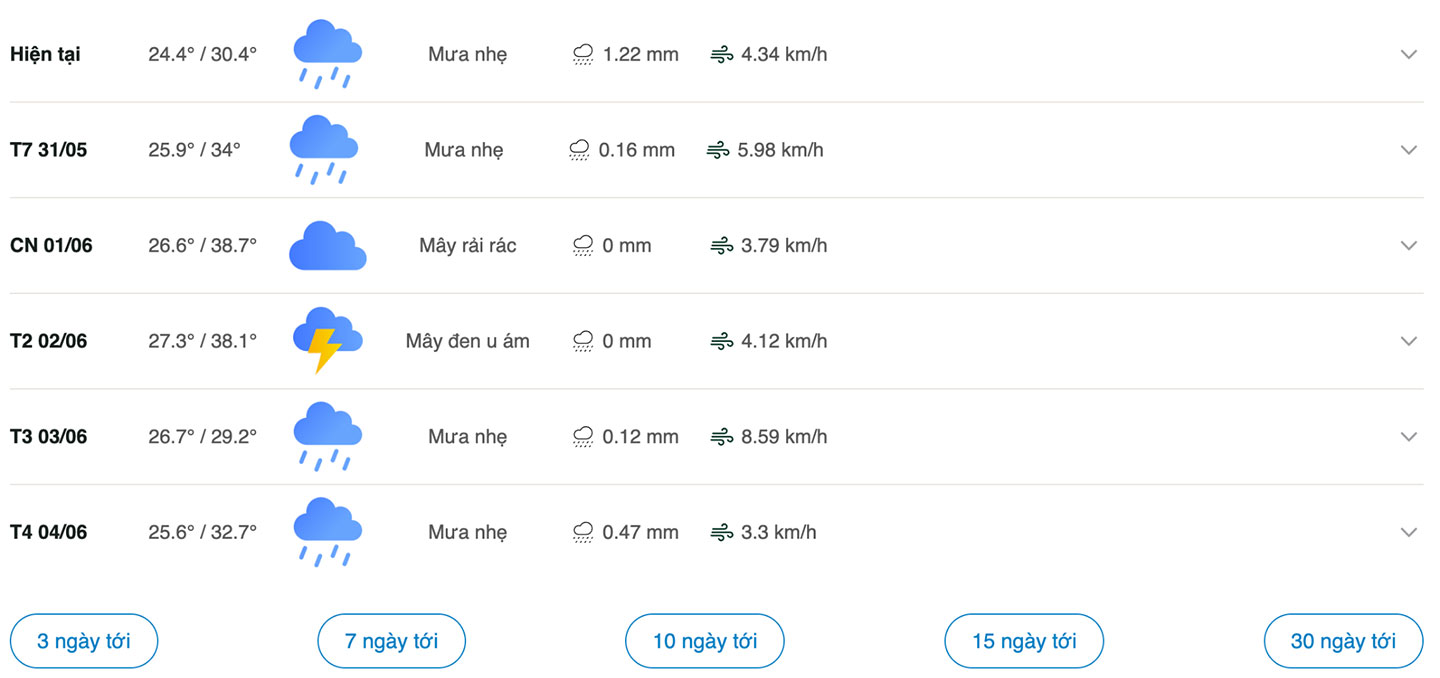This screenshot has width=1440, height=678.
Task: Click the thunderstorm icon for T2 02/06
Action: tap(327, 340)
